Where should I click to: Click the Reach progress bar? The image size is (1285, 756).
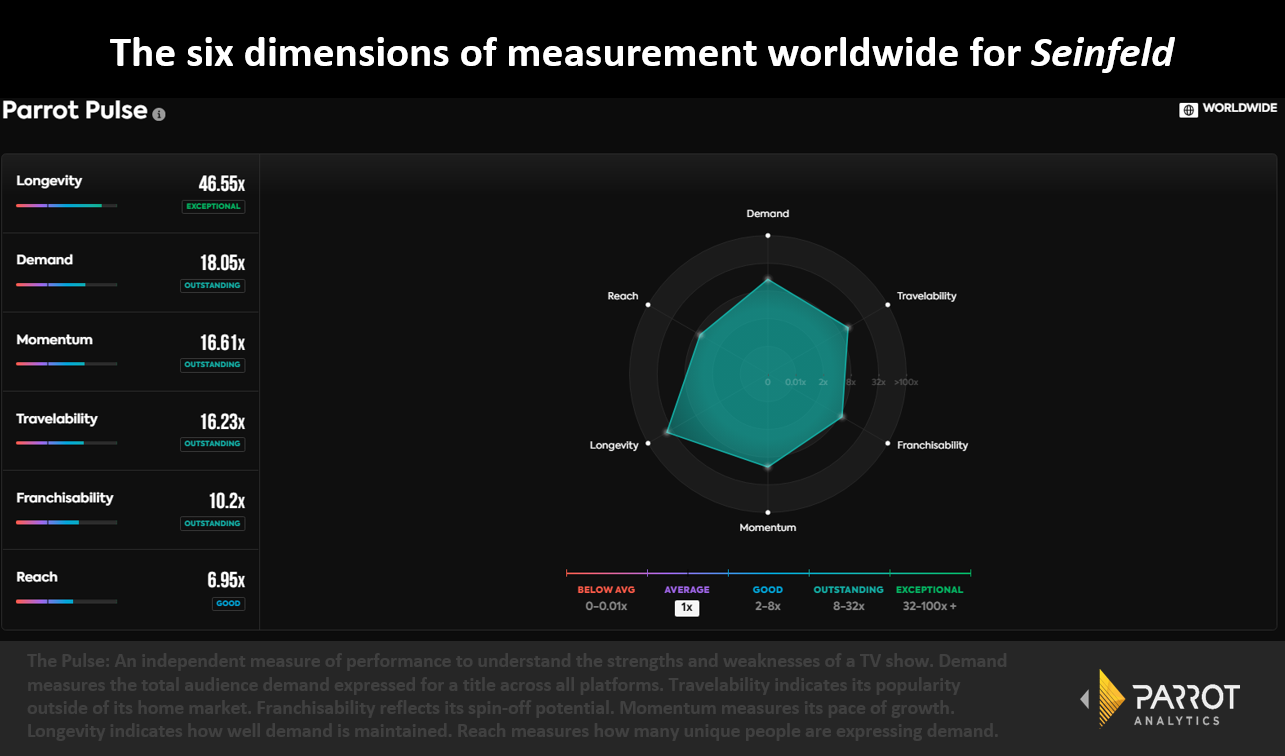66,601
